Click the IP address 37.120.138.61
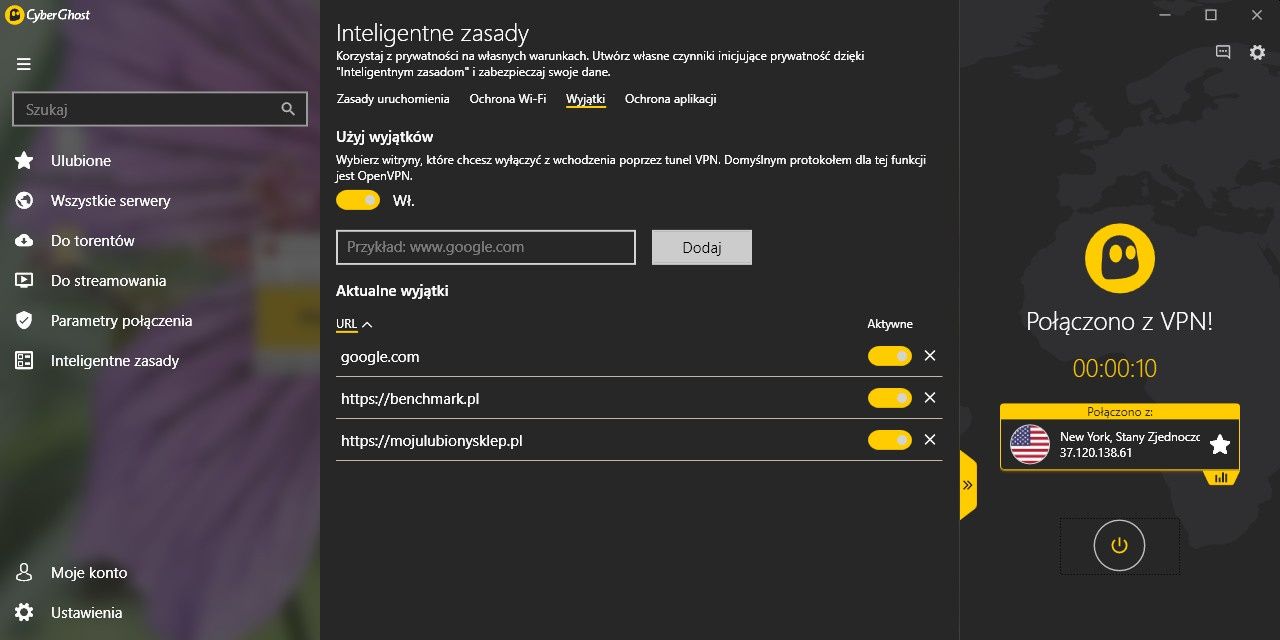Screen dimensions: 1280x640 [1096, 453]
